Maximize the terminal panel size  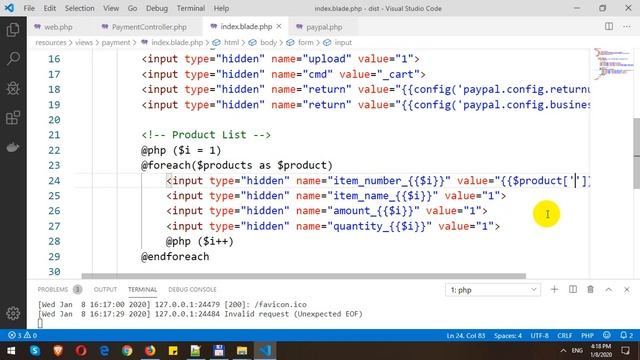point(609,289)
